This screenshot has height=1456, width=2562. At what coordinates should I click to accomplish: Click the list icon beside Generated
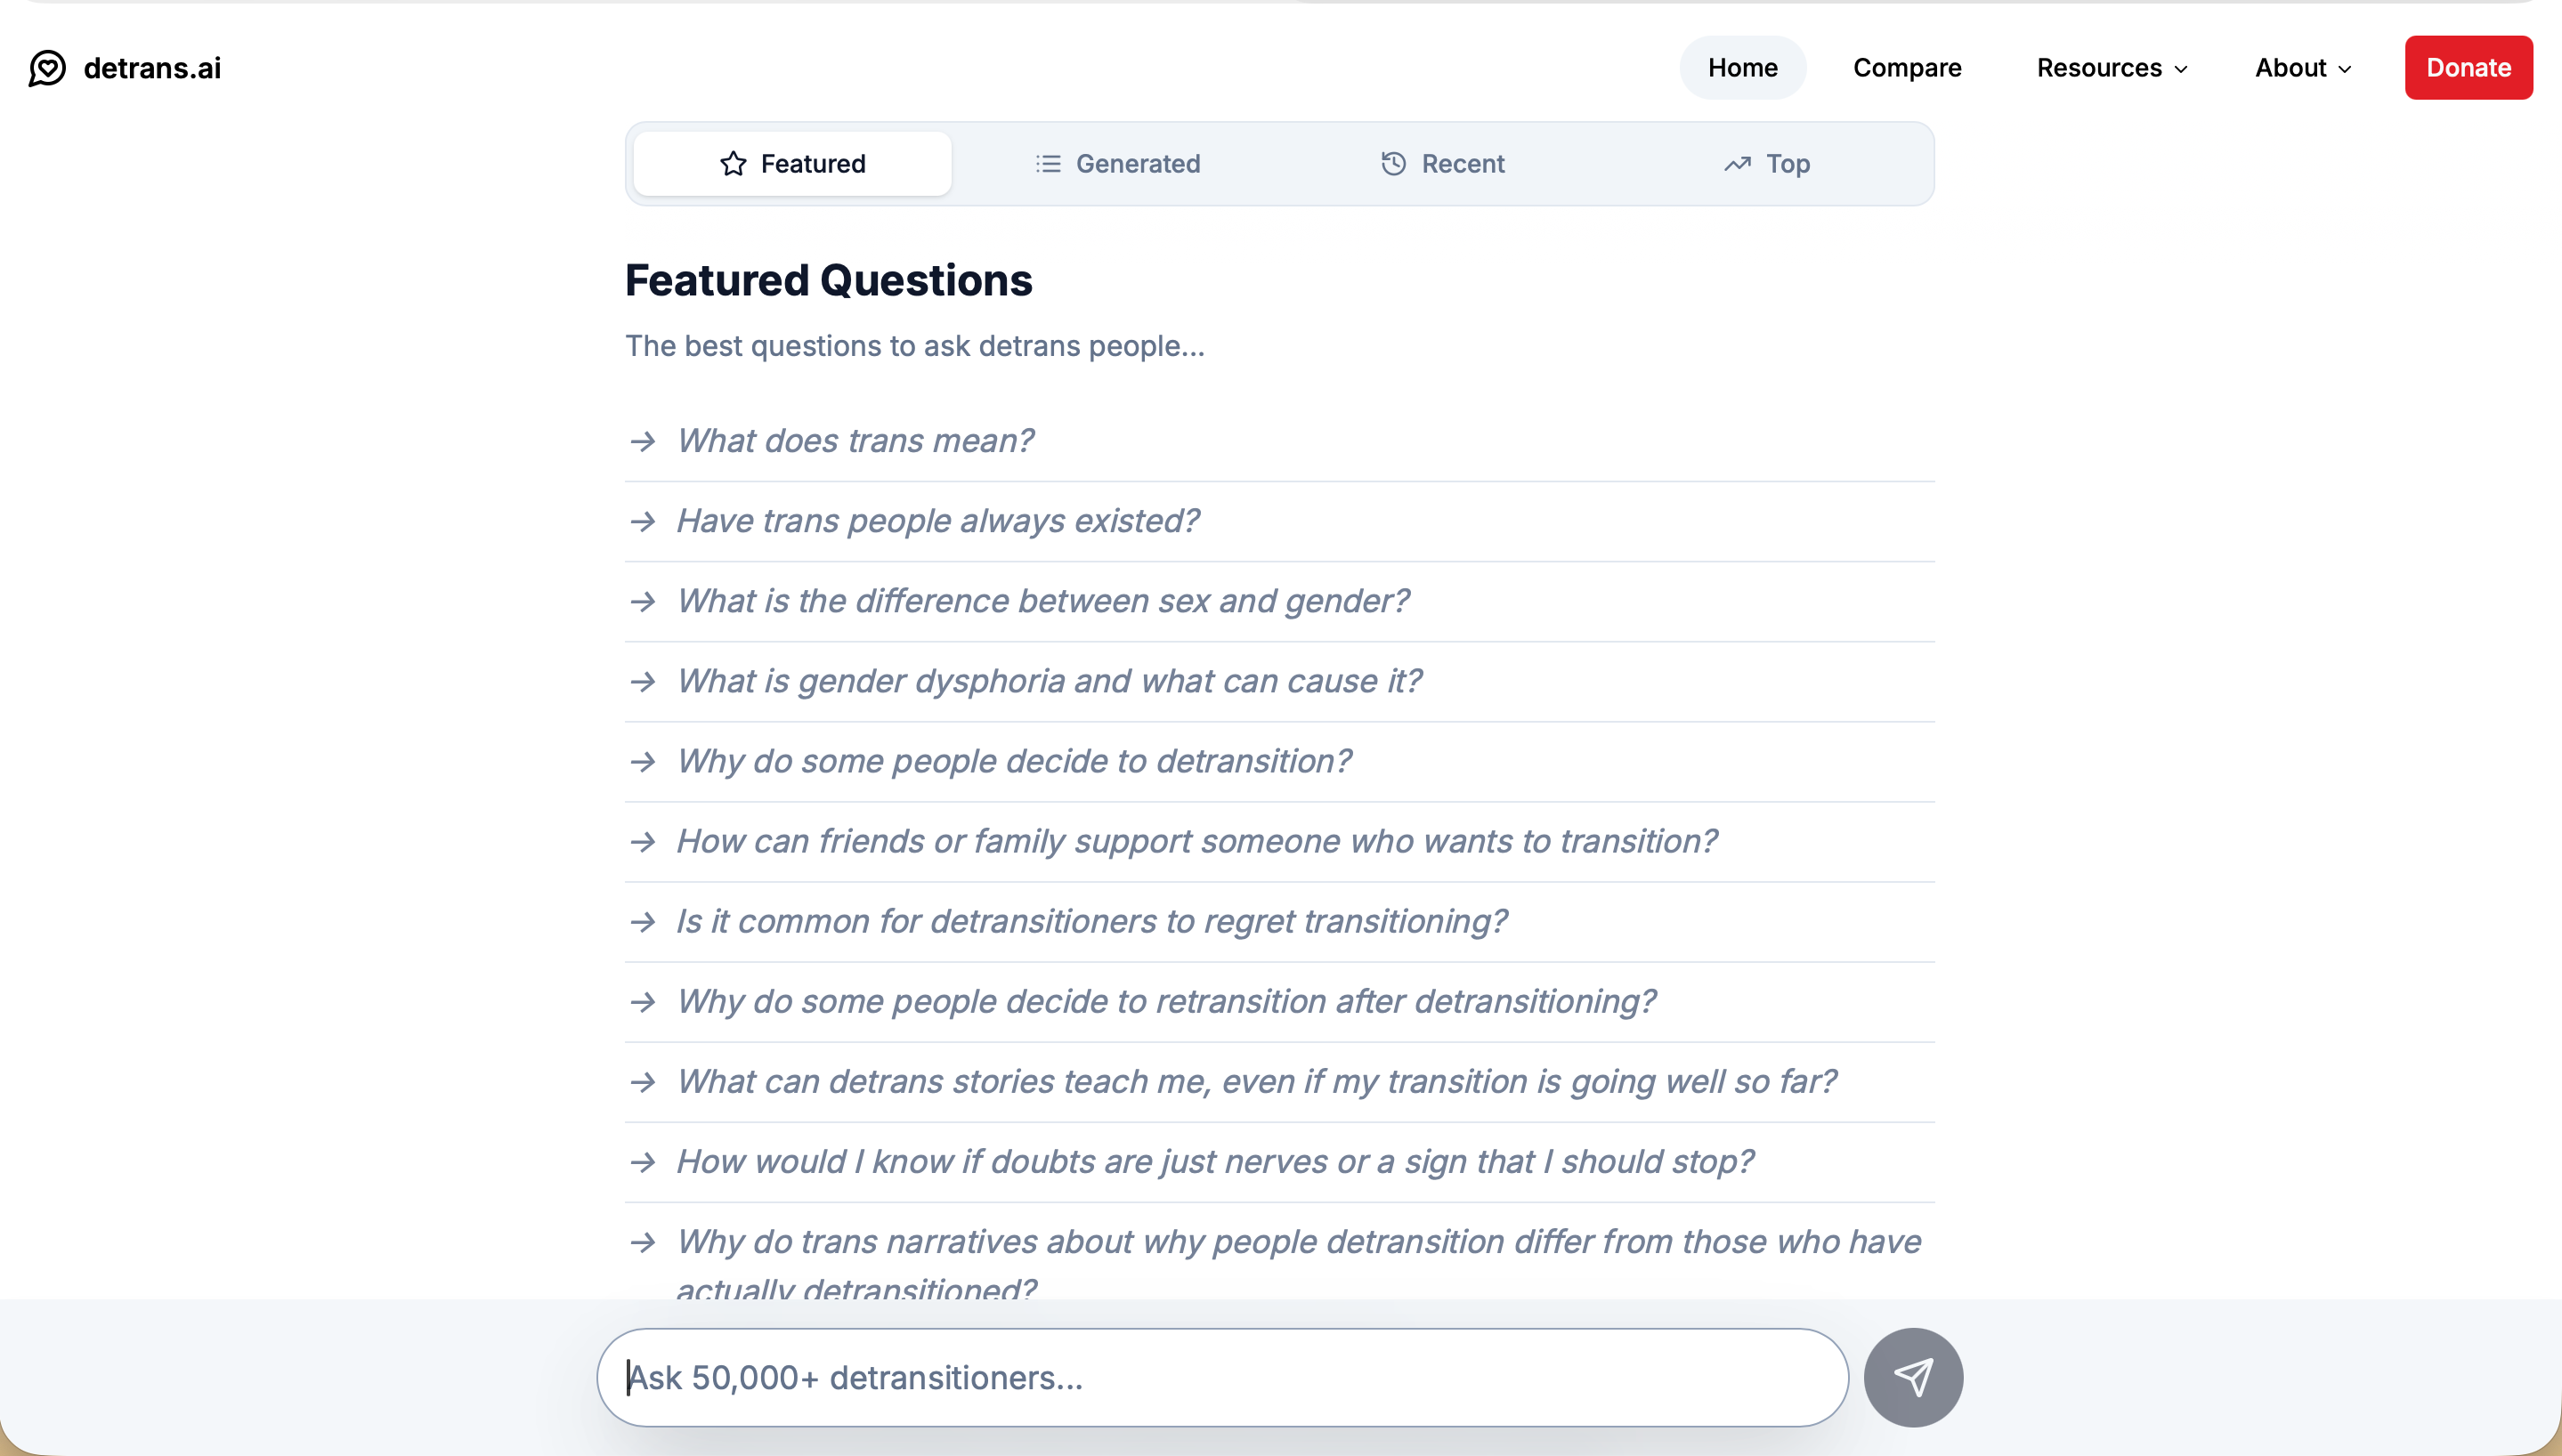click(1048, 164)
